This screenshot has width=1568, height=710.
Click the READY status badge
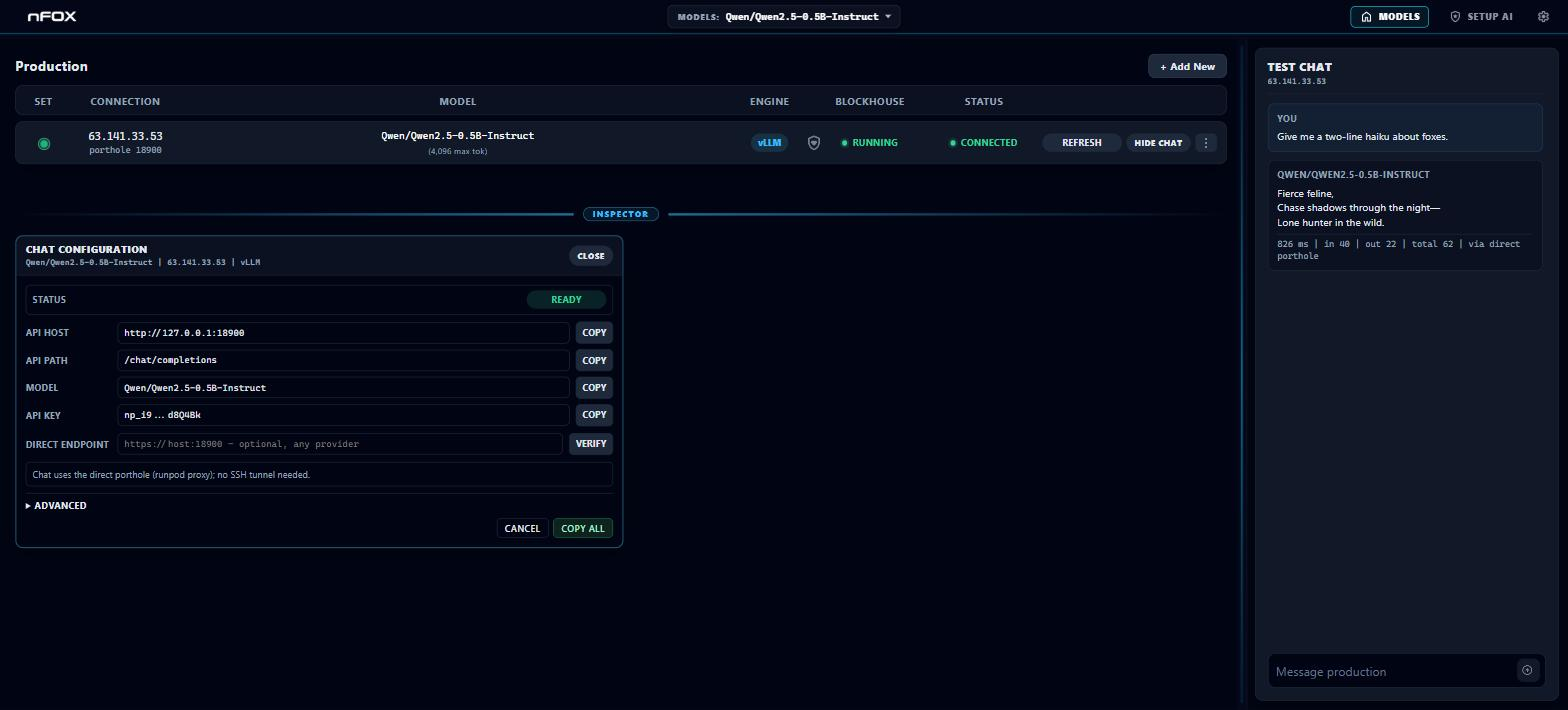coord(566,300)
